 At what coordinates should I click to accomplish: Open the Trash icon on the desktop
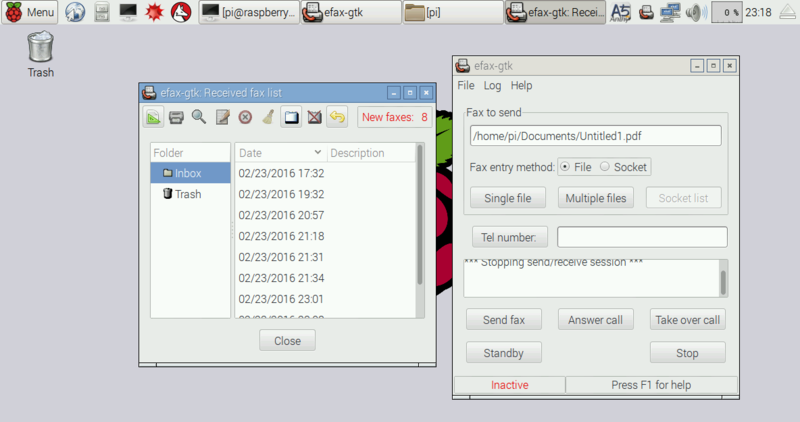40,55
